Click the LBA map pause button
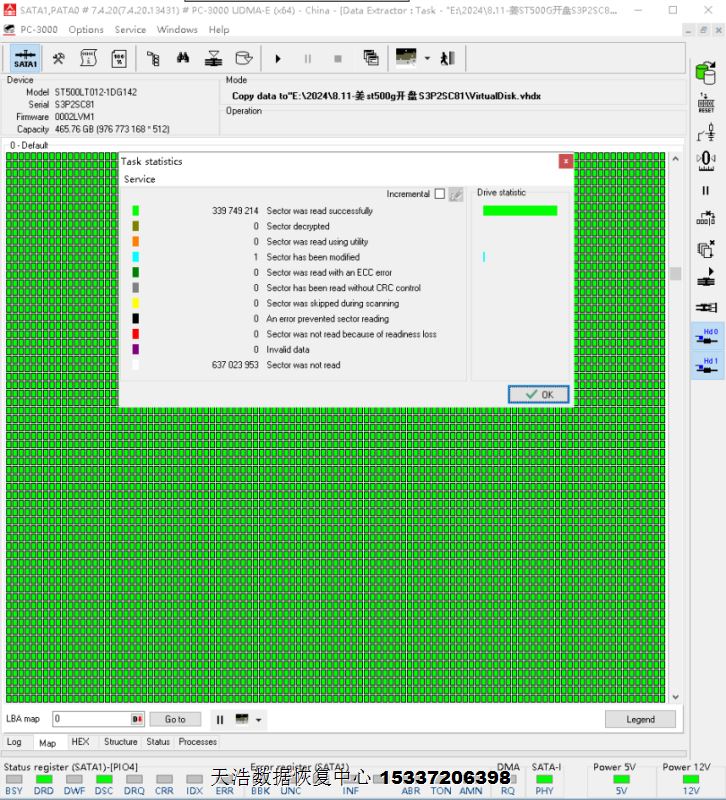726x800 pixels. tap(219, 719)
